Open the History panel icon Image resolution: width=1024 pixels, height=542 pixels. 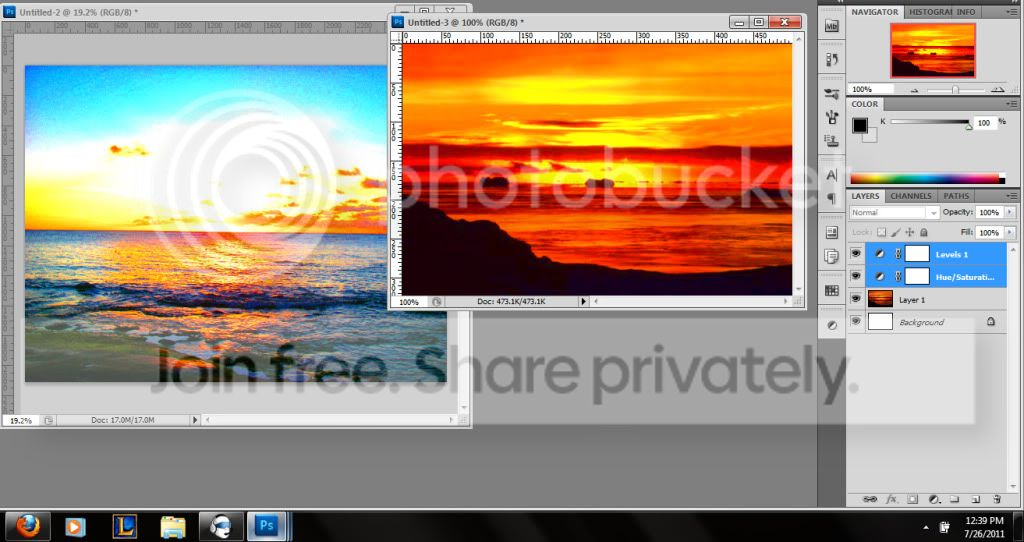(x=831, y=59)
